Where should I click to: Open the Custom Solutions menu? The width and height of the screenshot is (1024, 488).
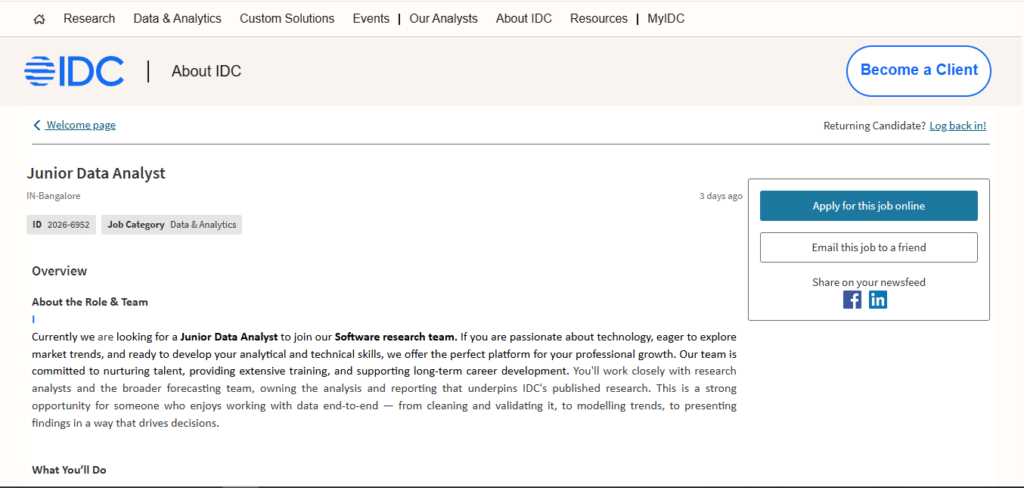click(287, 19)
